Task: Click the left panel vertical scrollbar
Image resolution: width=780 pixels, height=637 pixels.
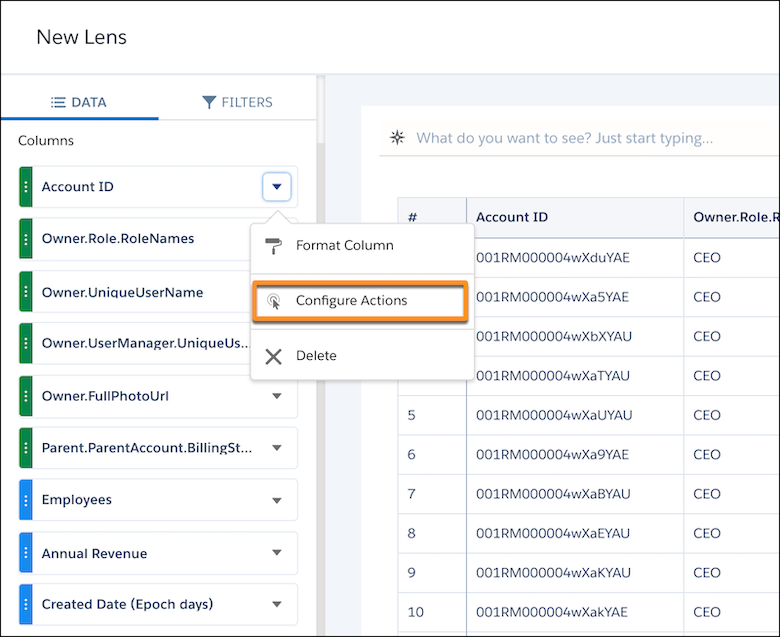Action: (321, 355)
